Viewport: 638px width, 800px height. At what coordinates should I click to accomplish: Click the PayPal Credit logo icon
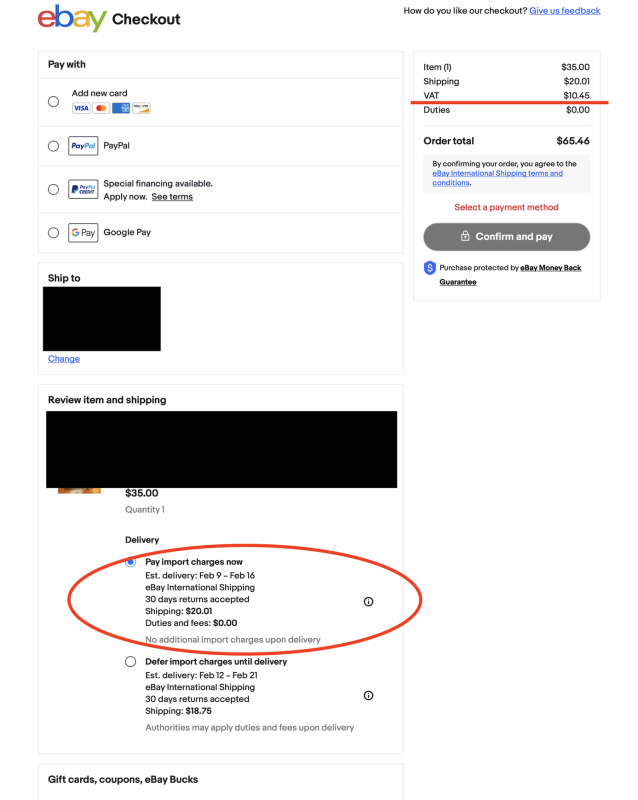(83, 189)
